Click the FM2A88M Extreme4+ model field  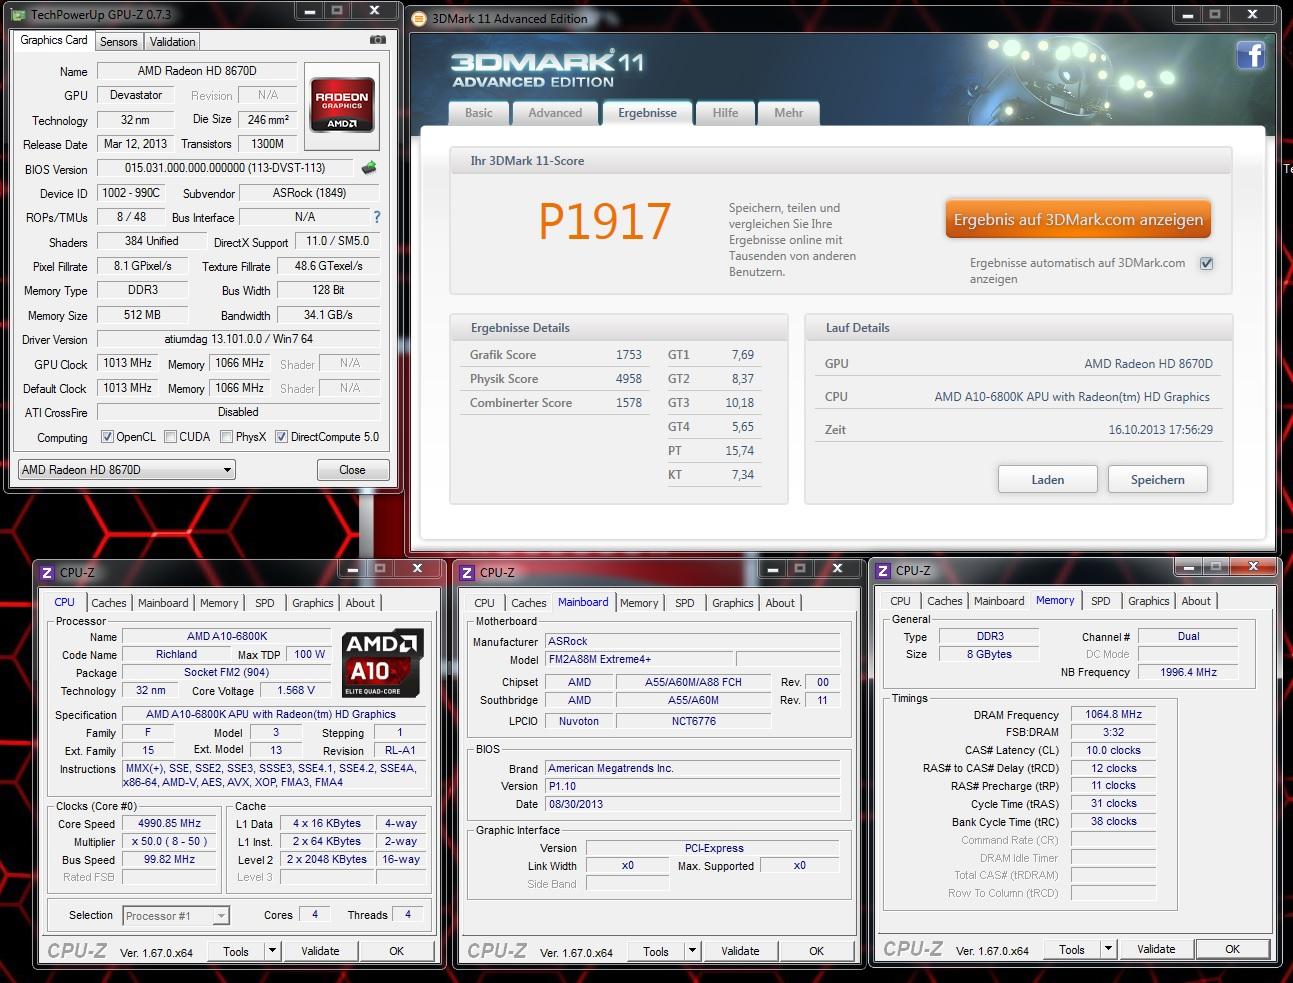639,659
